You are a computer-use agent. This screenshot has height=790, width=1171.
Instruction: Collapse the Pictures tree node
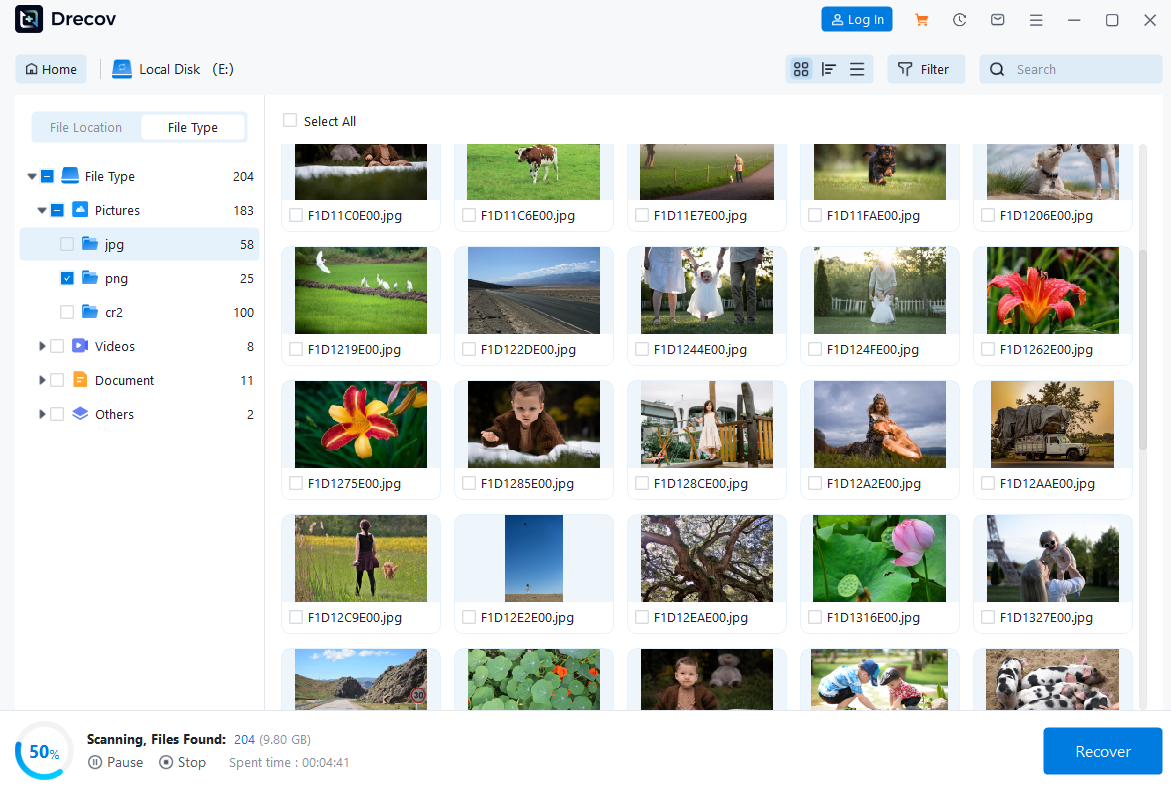[x=42, y=211]
